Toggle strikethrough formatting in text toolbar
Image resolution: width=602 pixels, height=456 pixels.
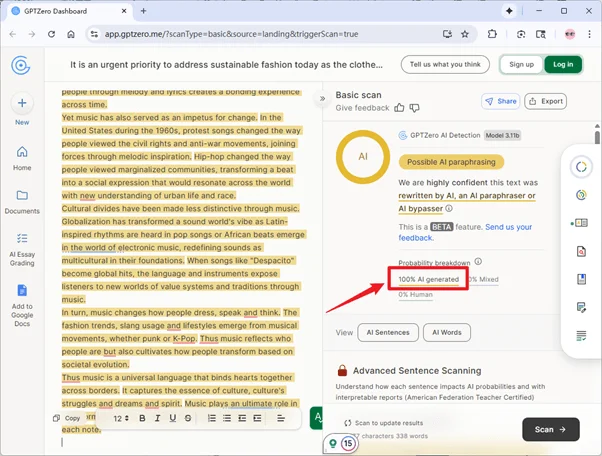click(x=189, y=418)
